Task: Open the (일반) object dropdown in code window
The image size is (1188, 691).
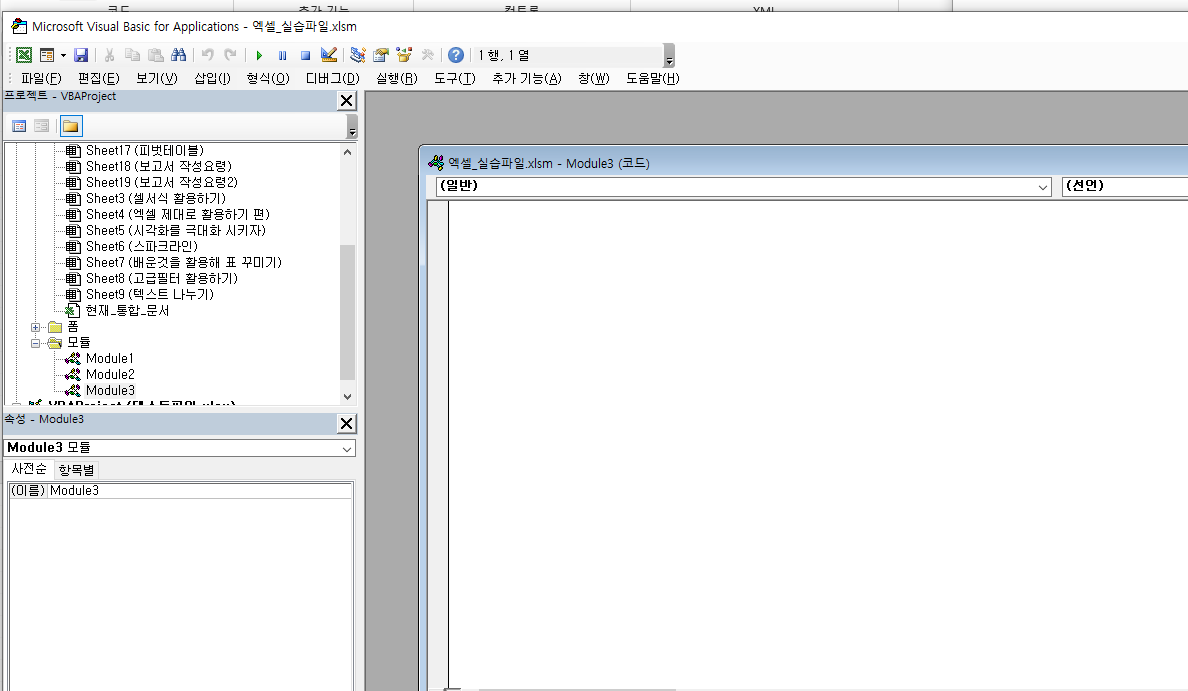Action: click(x=1043, y=186)
